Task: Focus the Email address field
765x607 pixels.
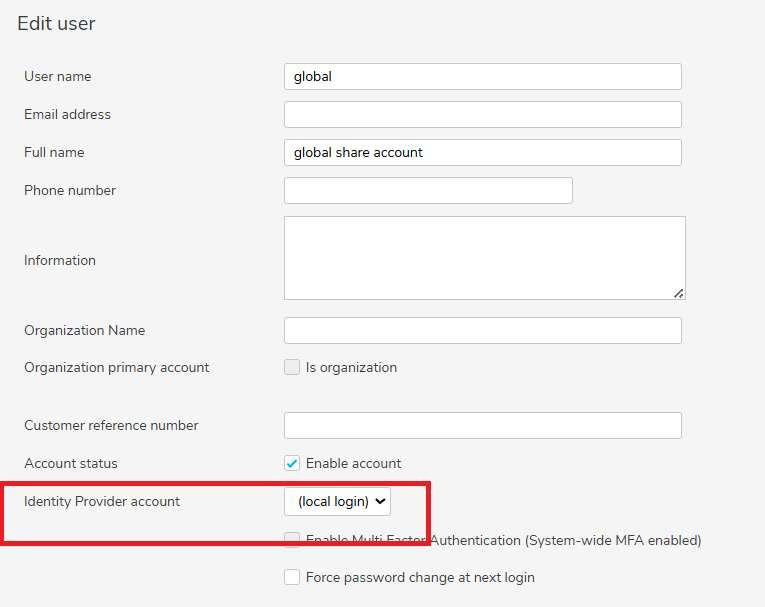Action: click(x=482, y=115)
